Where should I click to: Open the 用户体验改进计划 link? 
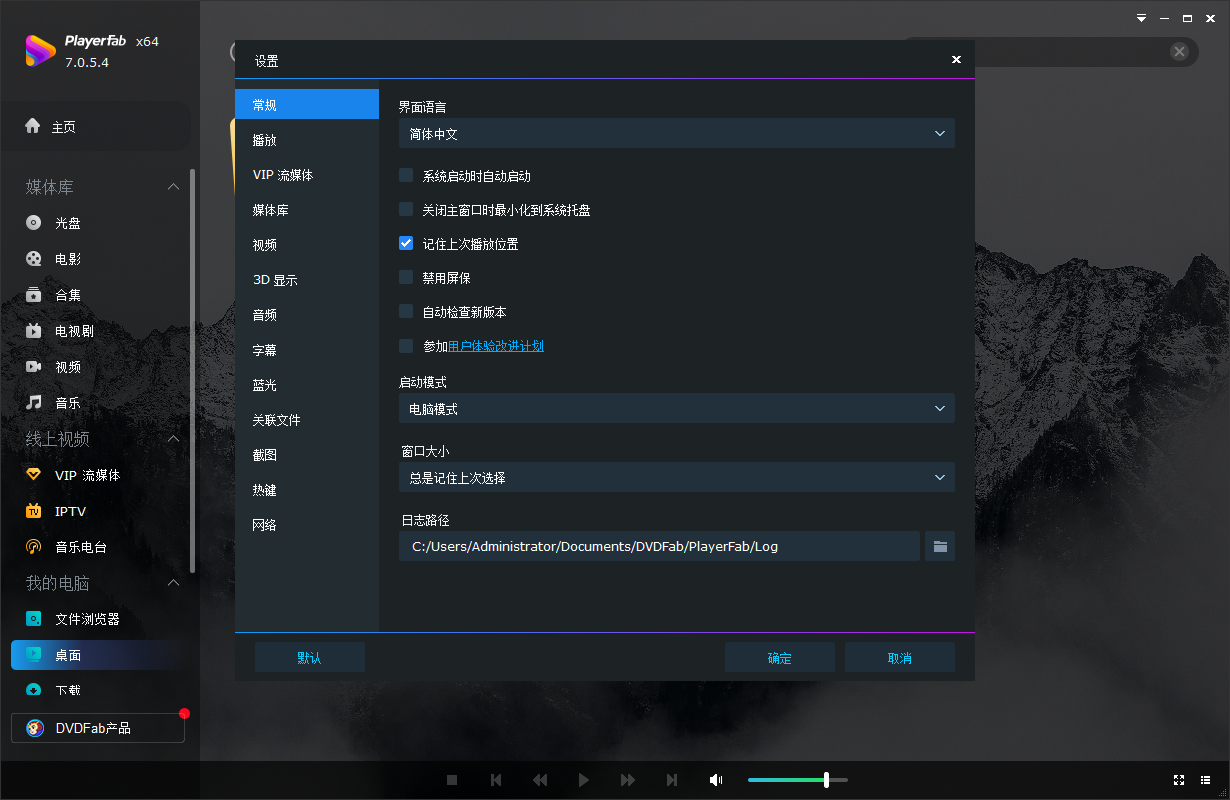tap(495, 345)
